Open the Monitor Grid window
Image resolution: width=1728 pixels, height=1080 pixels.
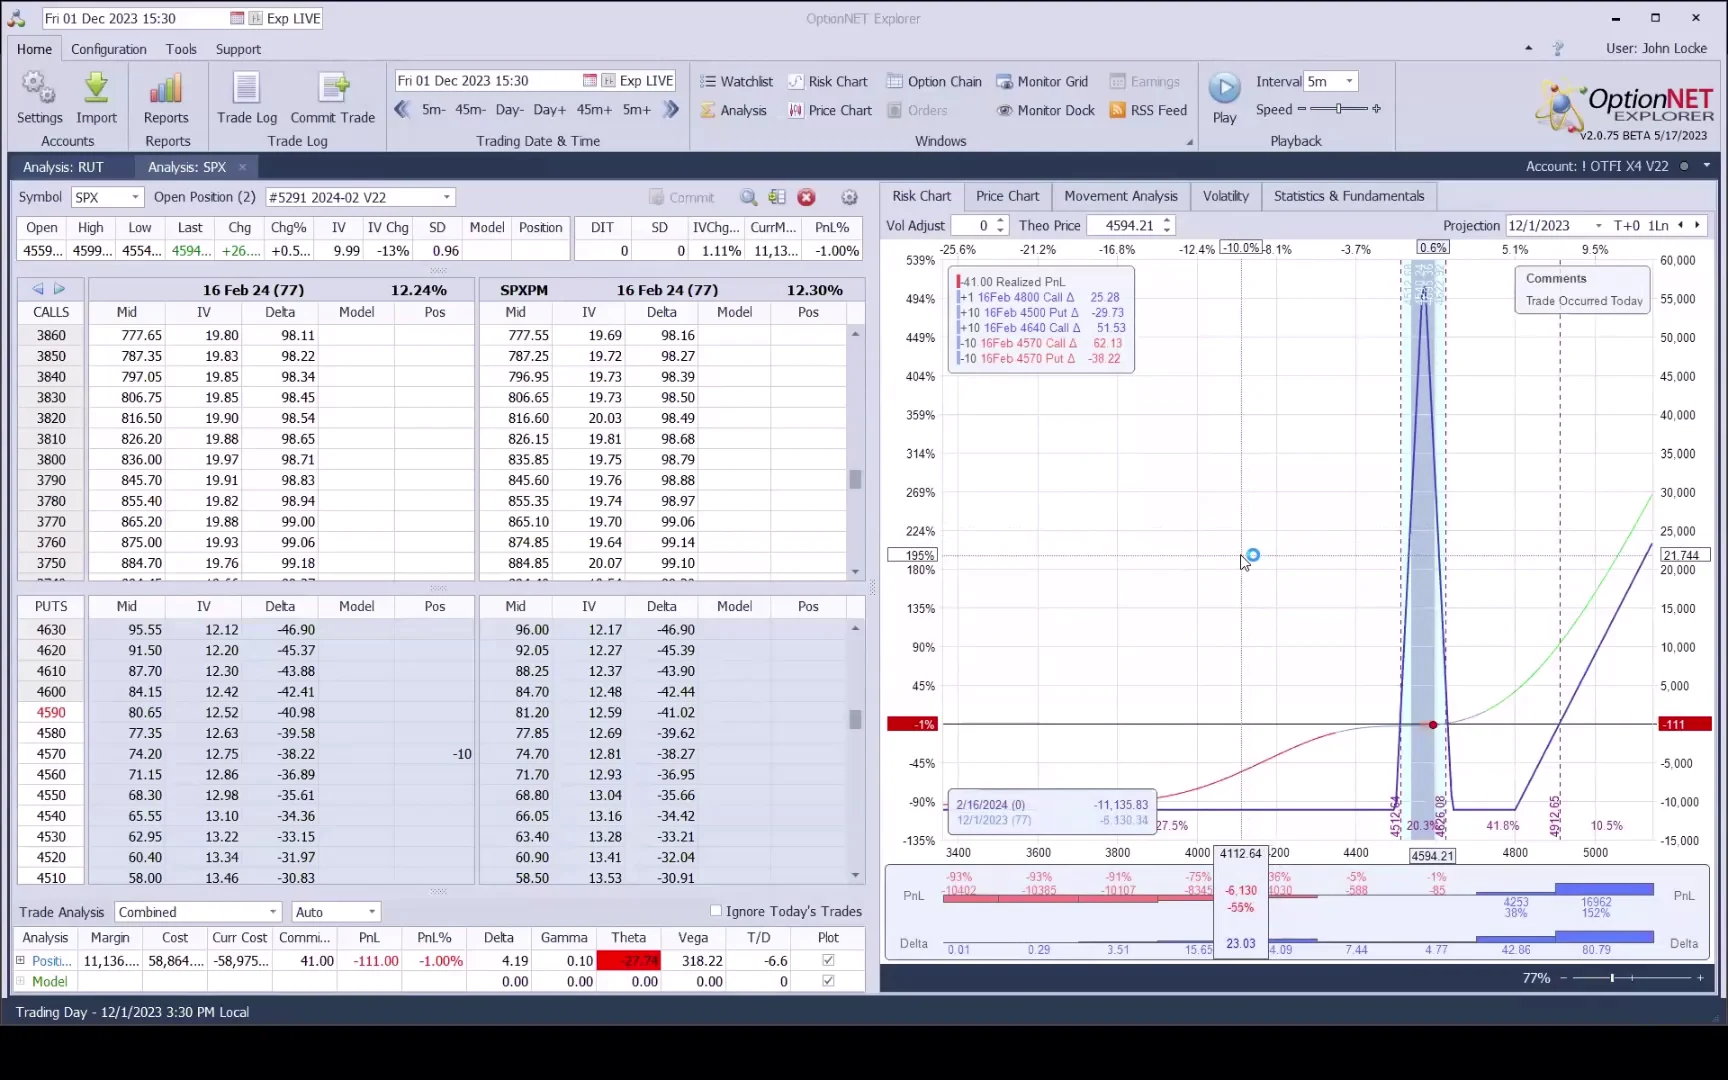[1042, 81]
